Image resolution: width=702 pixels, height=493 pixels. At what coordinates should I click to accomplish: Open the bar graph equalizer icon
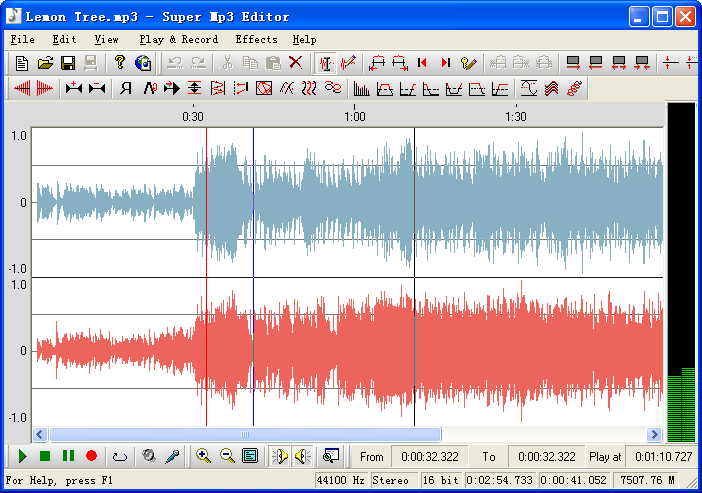click(361, 89)
